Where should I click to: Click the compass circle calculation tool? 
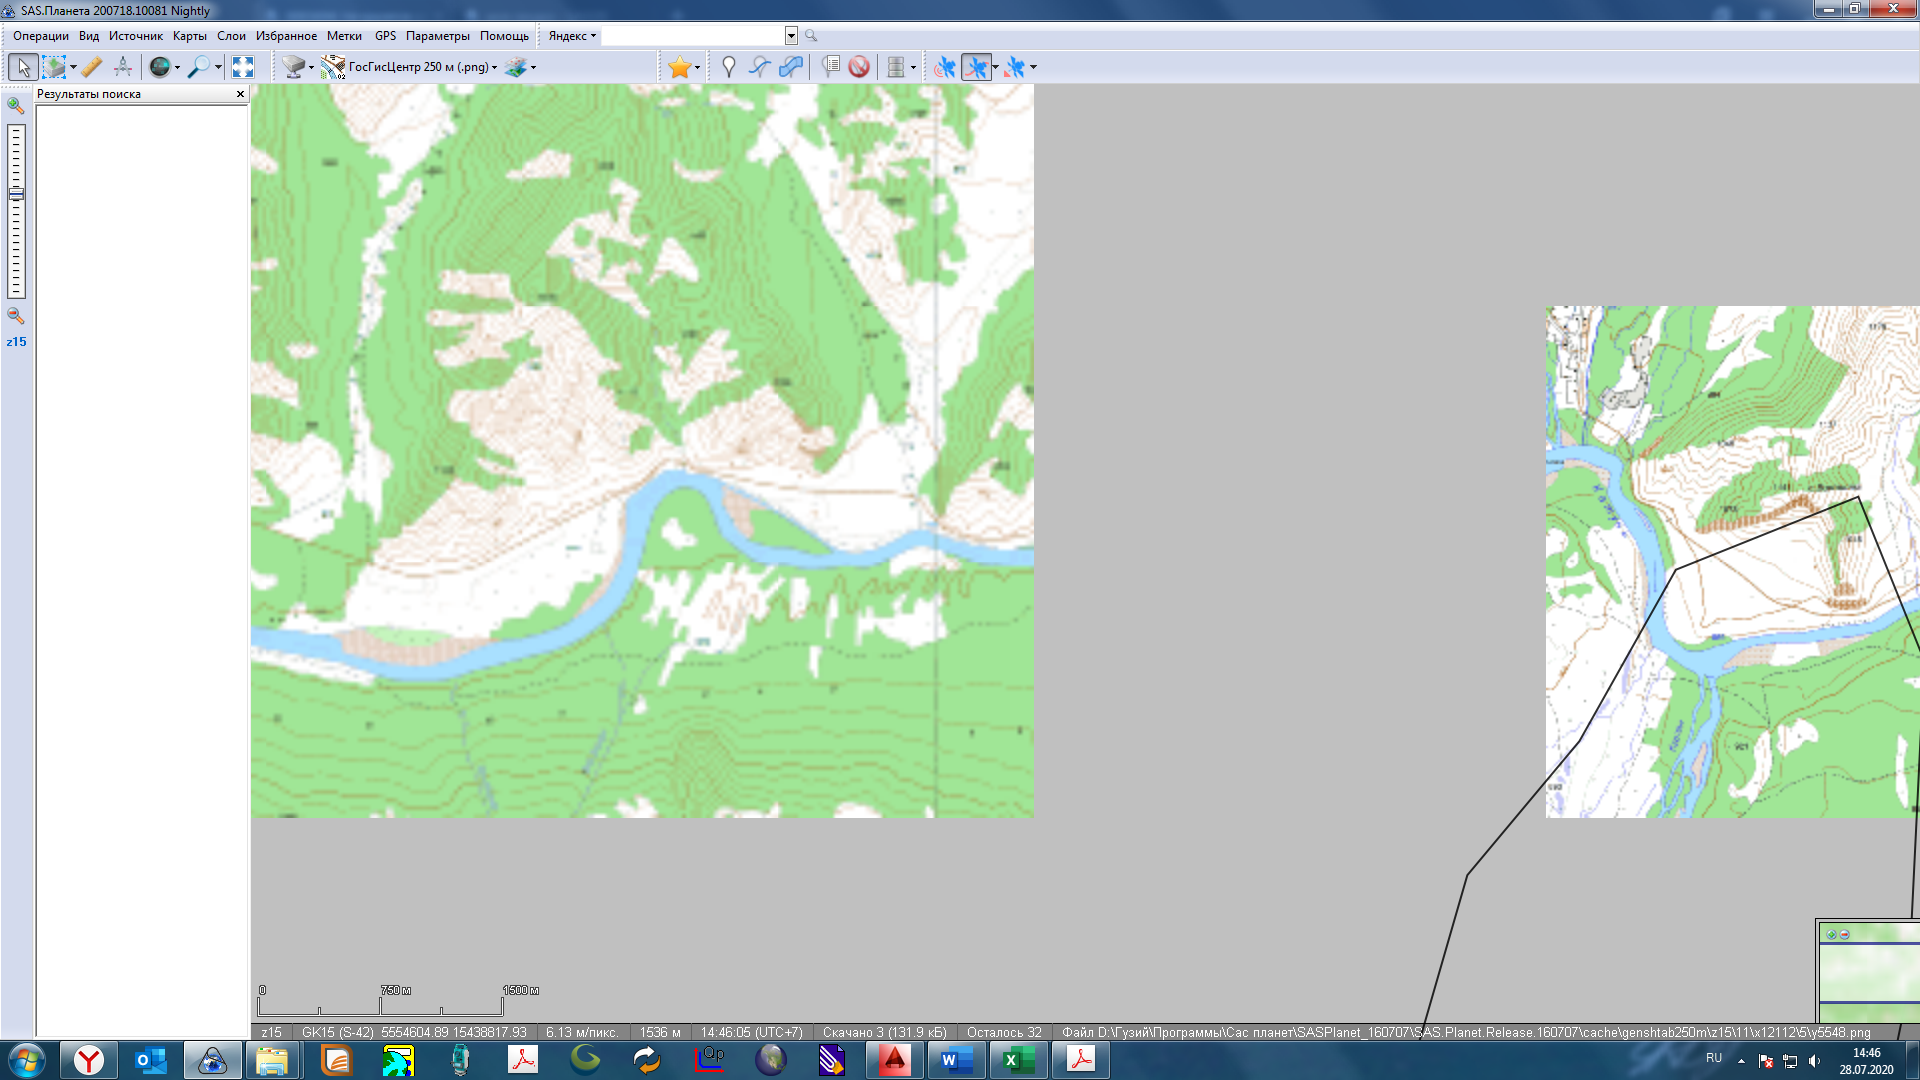point(123,67)
